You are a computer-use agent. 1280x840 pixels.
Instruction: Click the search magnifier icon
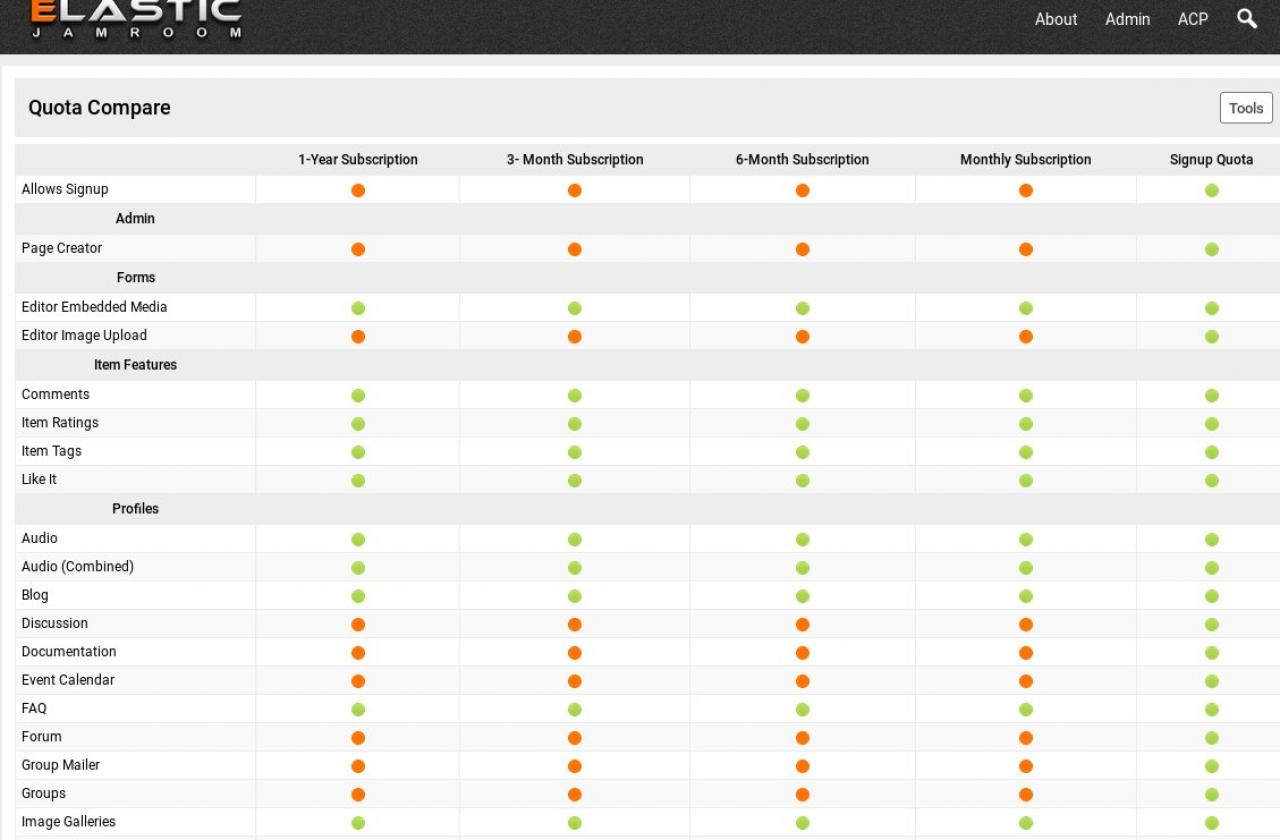(x=1246, y=18)
